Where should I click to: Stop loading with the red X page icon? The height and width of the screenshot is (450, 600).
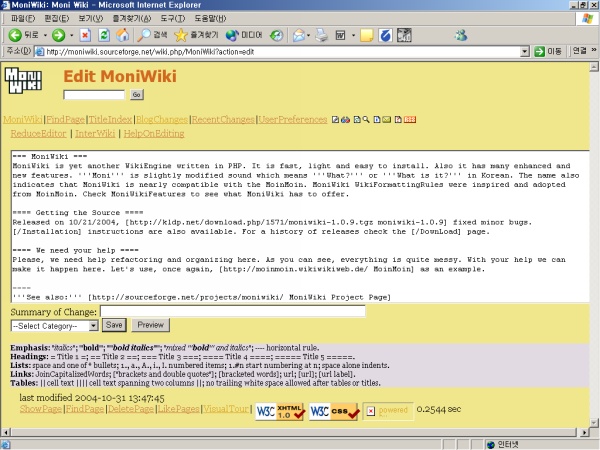[x=85, y=35]
